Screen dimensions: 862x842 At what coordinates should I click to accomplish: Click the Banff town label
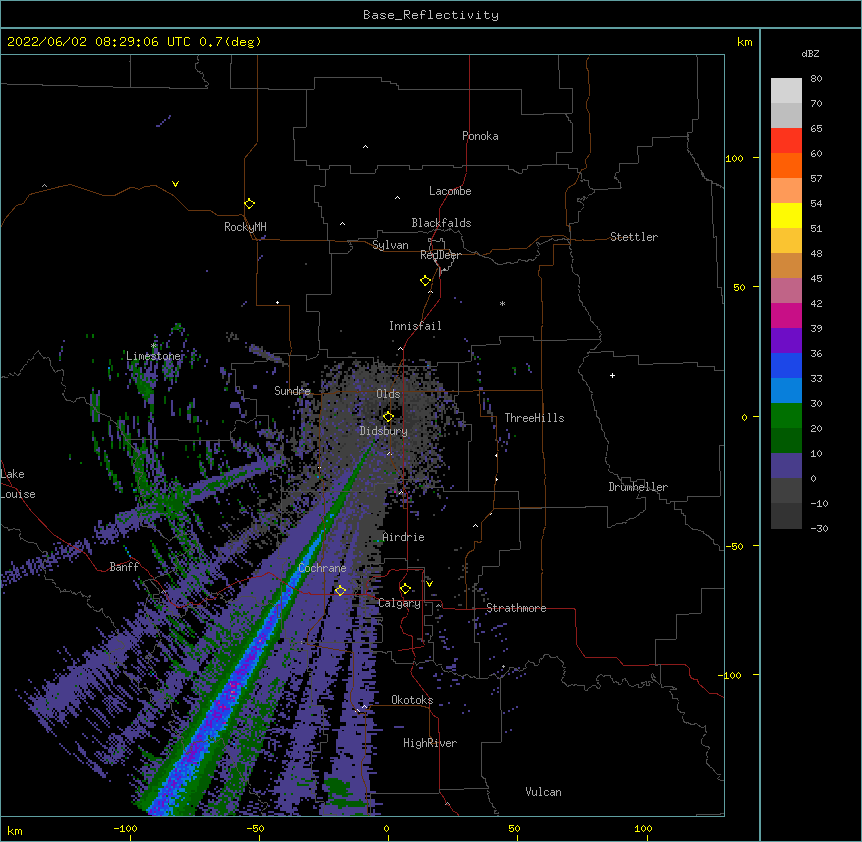click(x=124, y=567)
